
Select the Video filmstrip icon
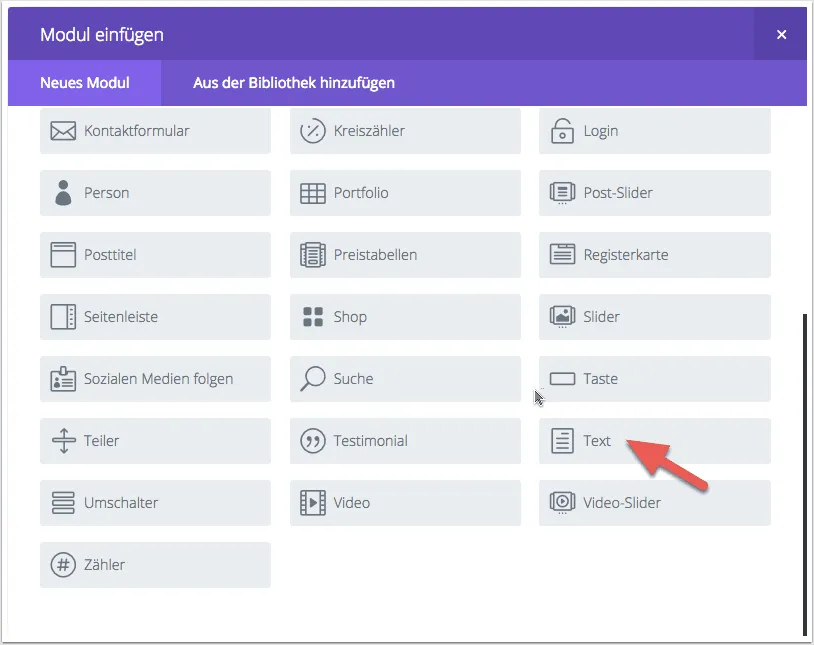tap(313, 503)
